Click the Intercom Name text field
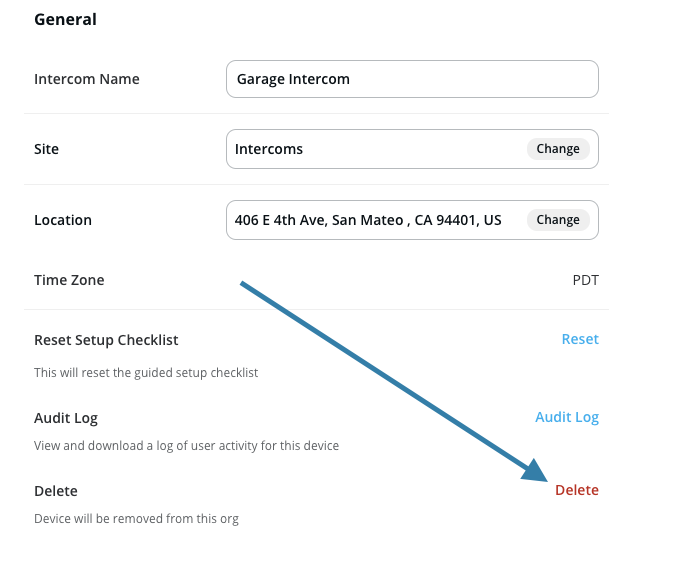Screen dimensions: 686x568 [x=412, y=79]
